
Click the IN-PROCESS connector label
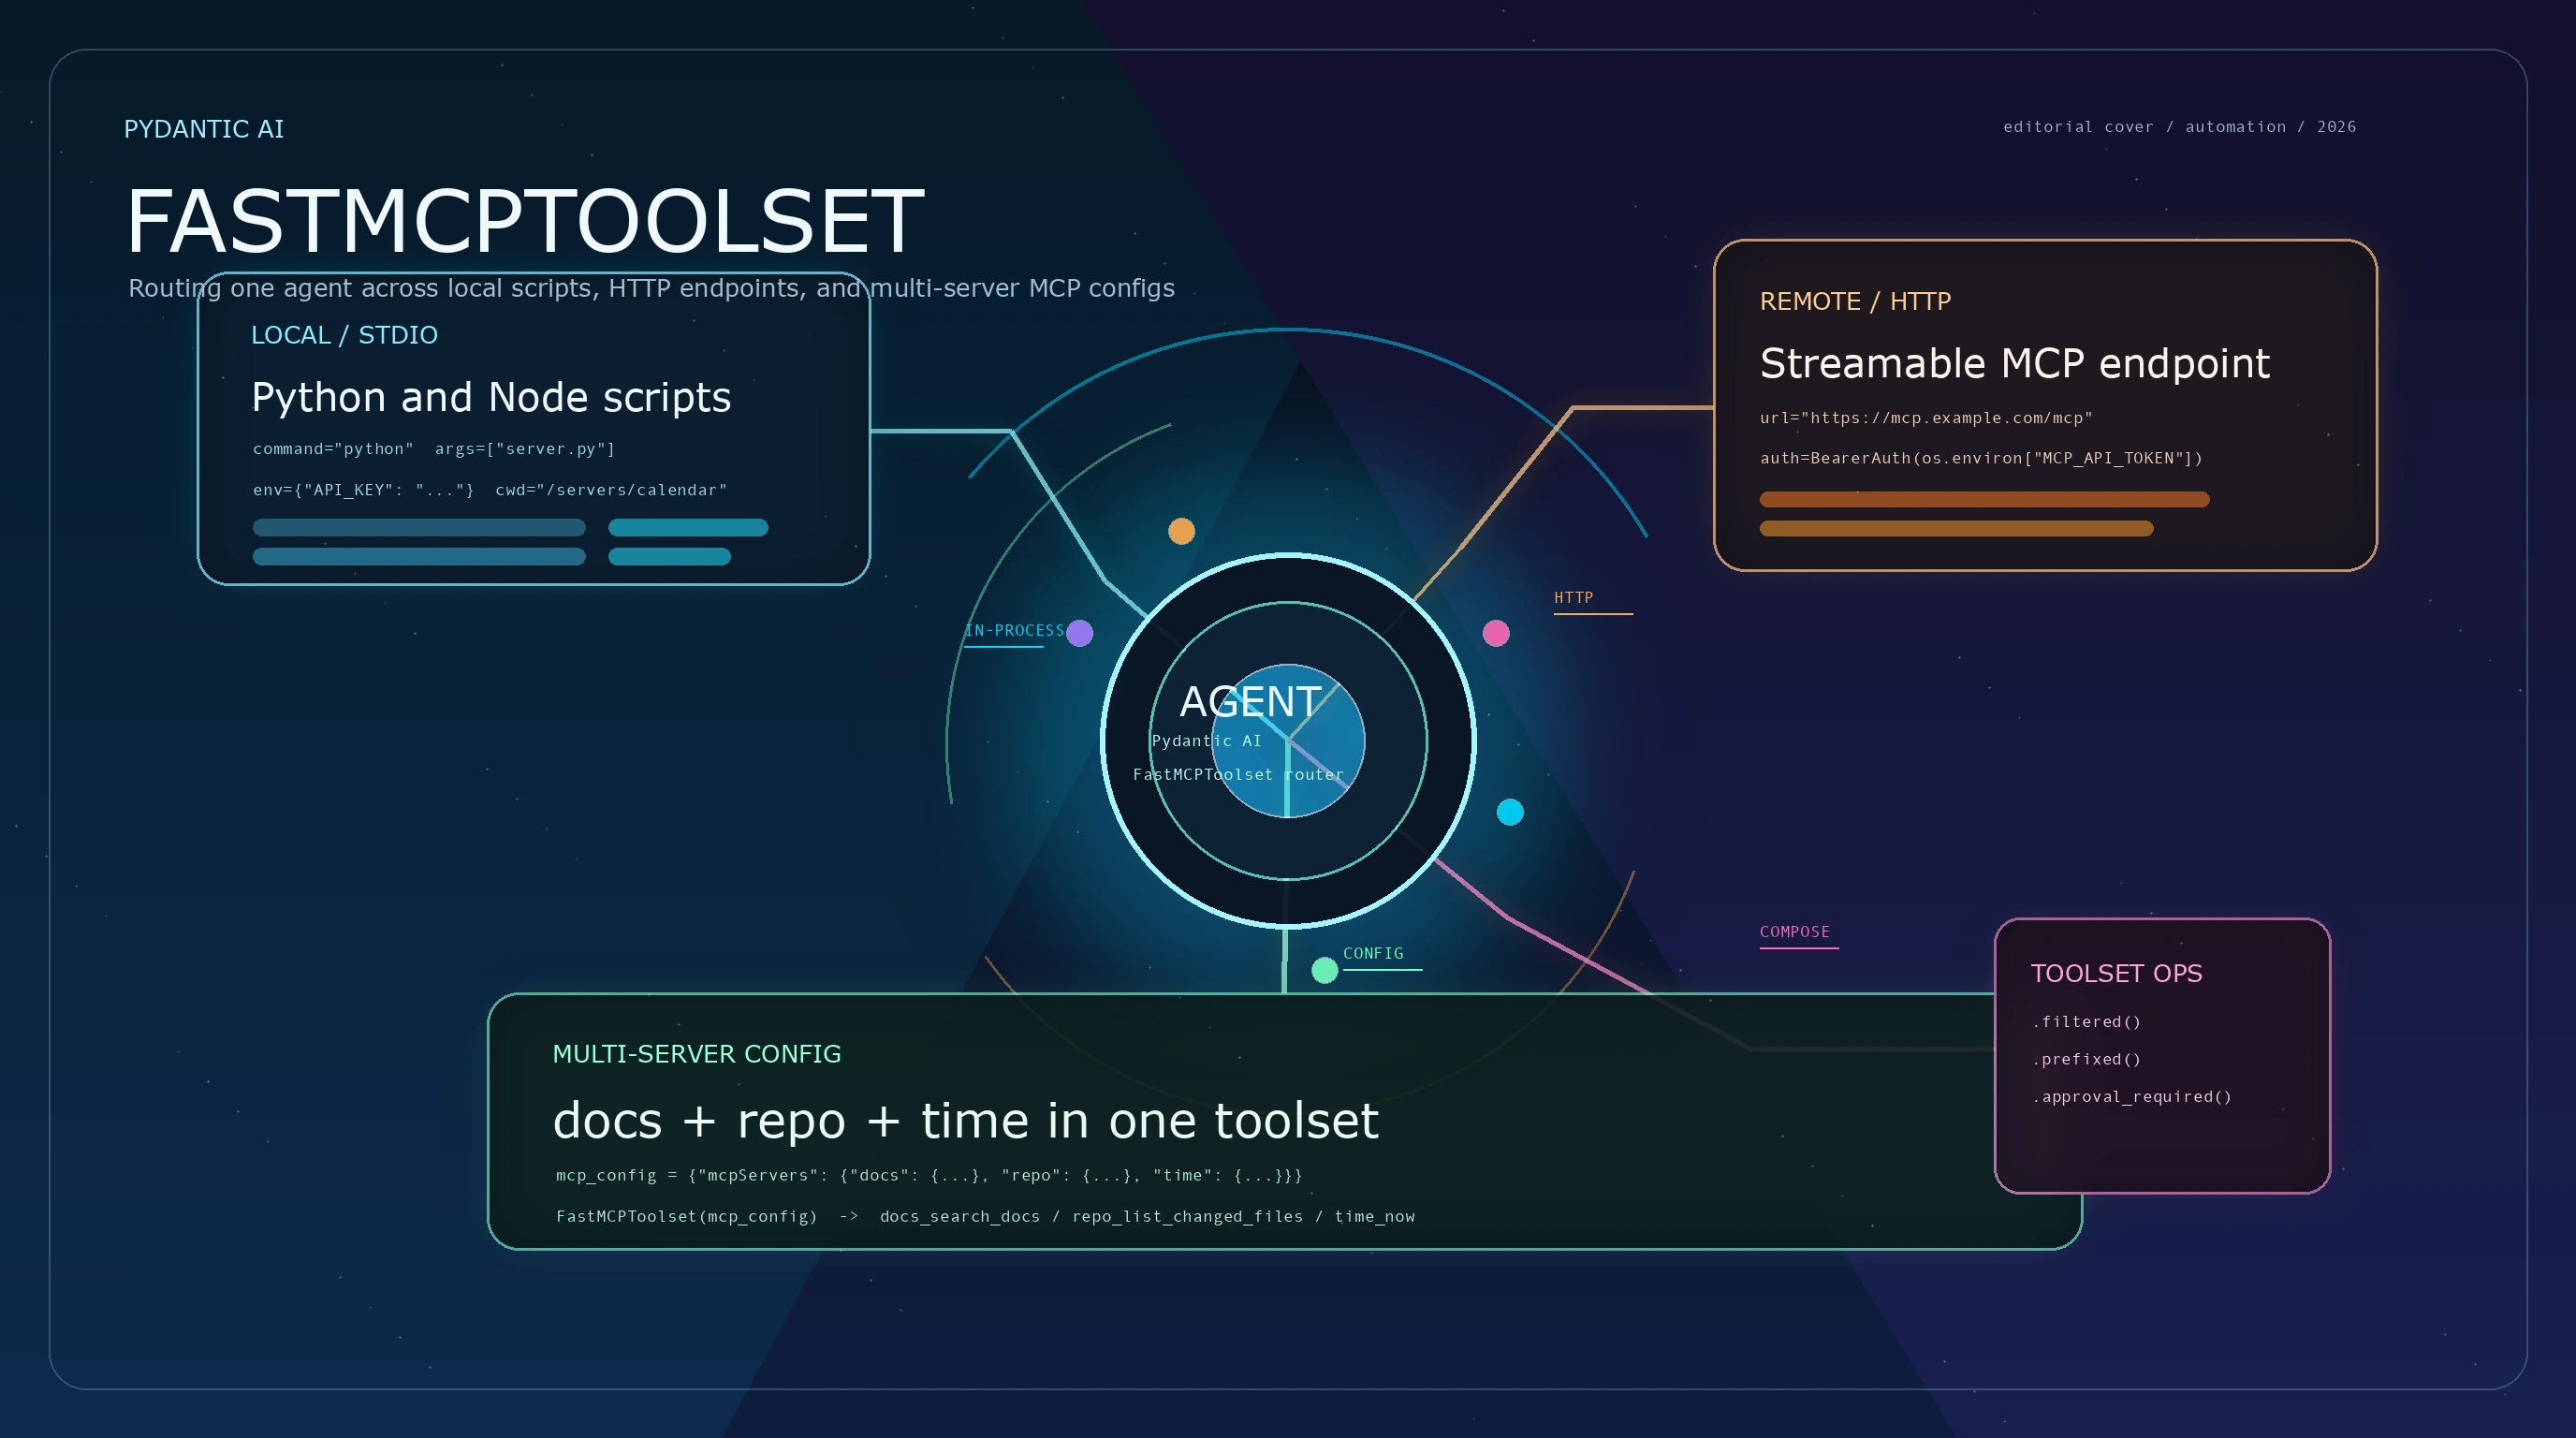coord(1014,630)
